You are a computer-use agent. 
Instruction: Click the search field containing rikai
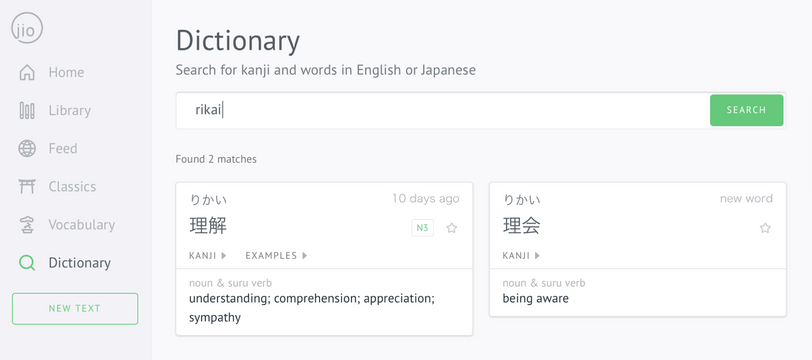(443, 110)
